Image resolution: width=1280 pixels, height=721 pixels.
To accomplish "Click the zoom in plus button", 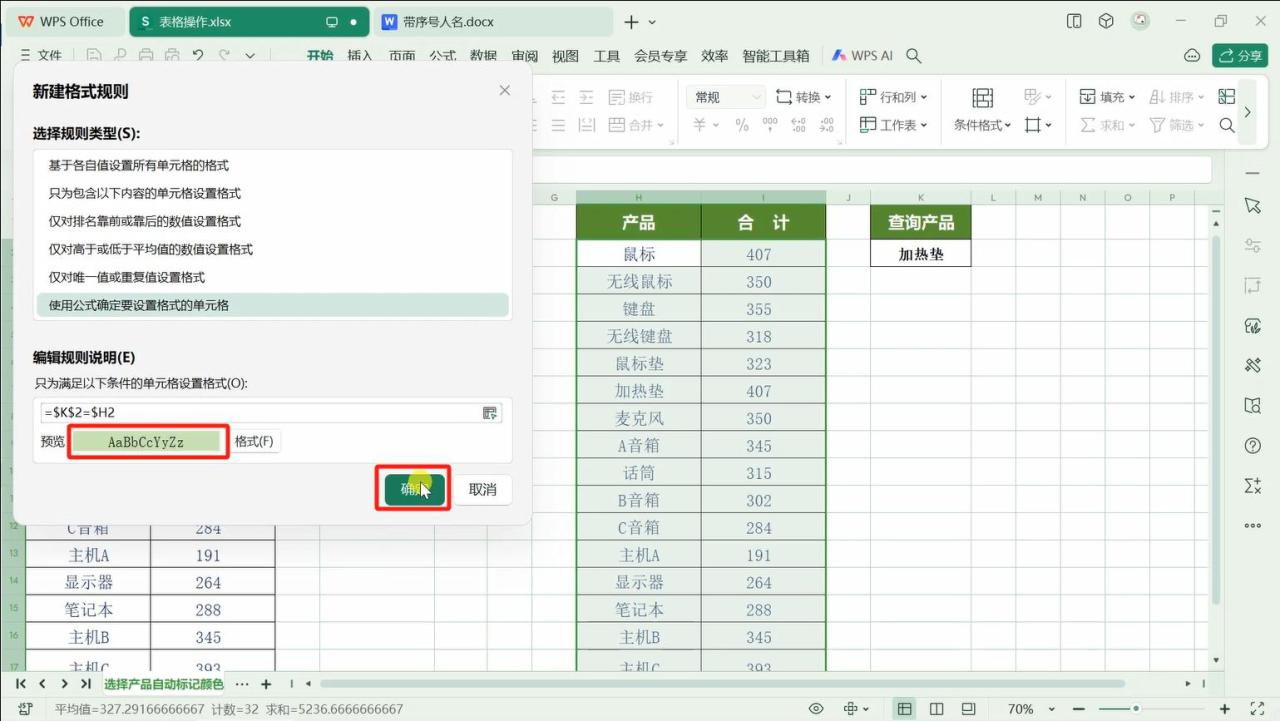I will point(1225,709).
